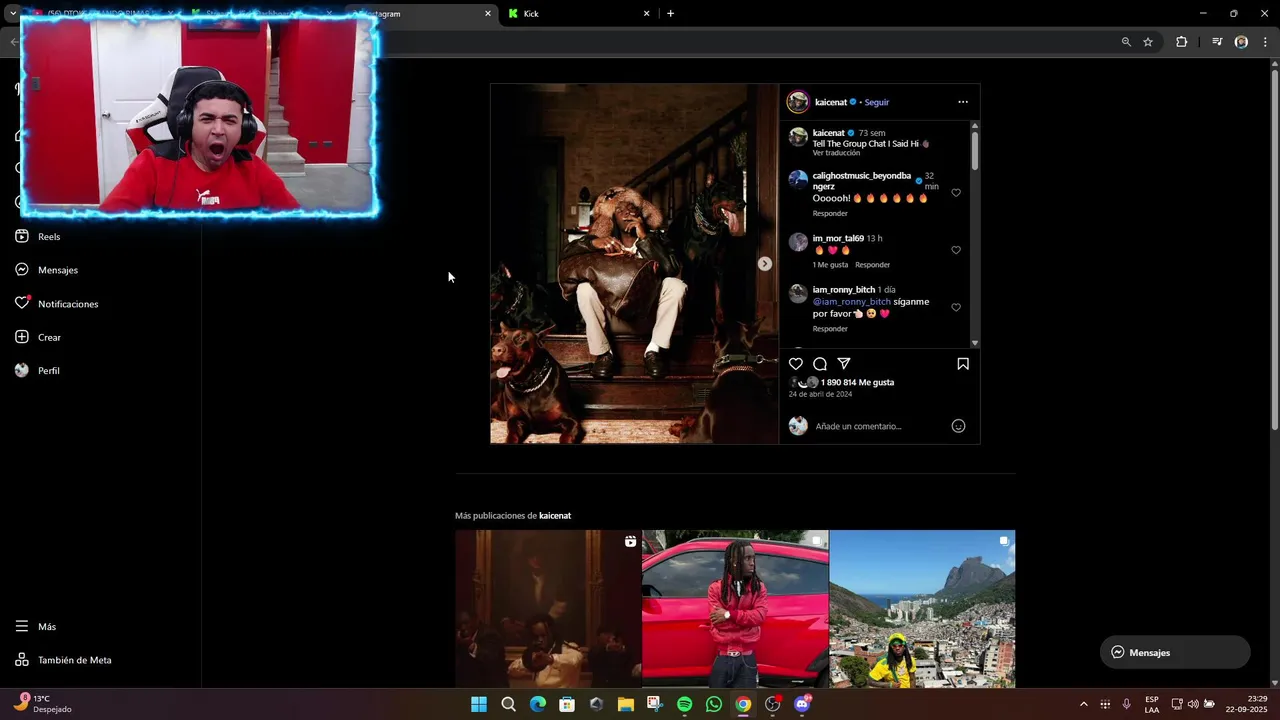Focus the Añade un comentario field
The image size is (1280, 720).
click(858, 426)
